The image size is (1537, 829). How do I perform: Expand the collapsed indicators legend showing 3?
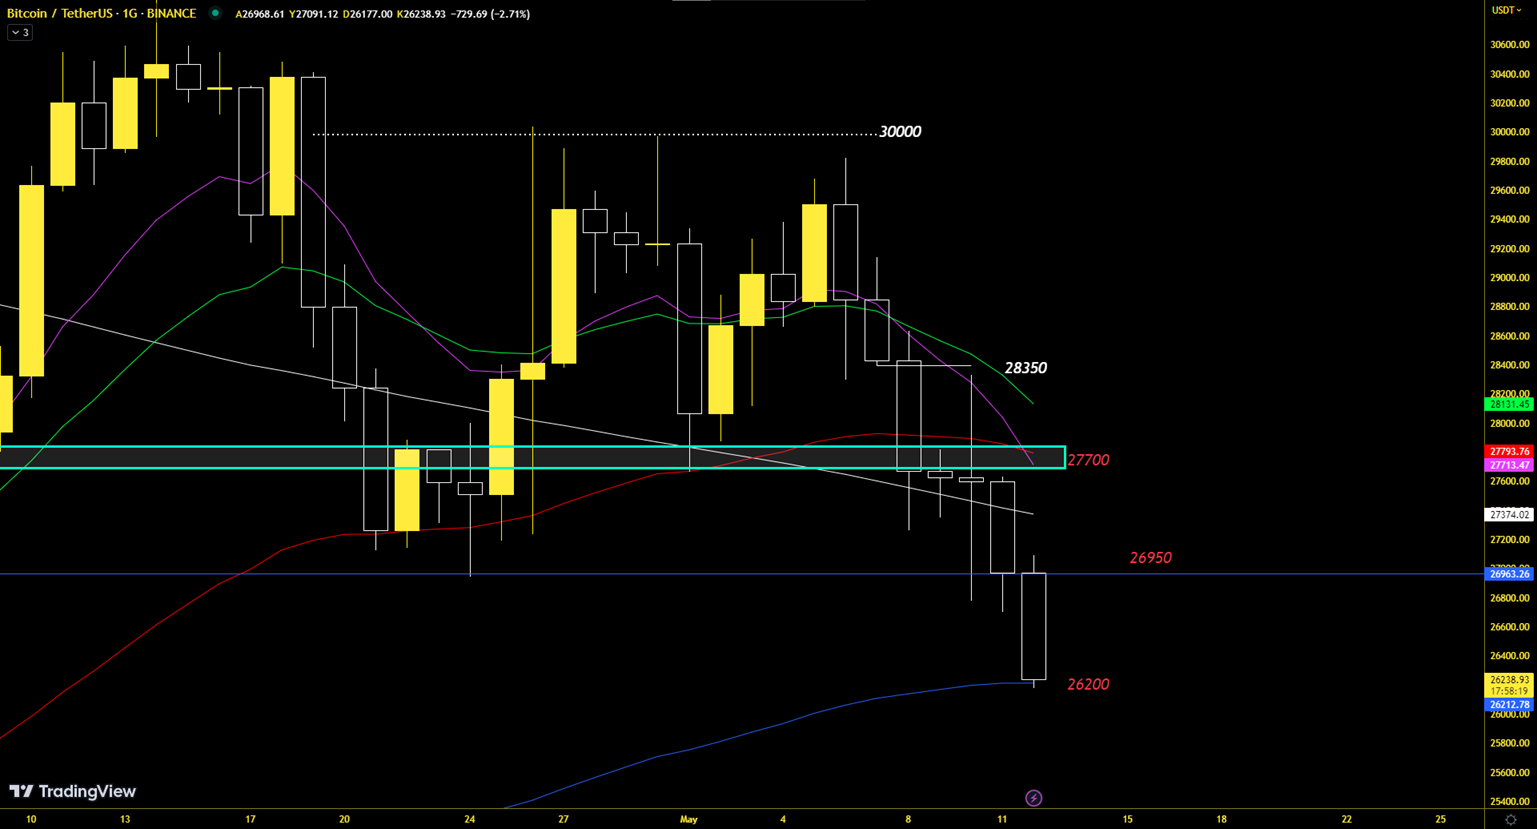pos(20,33)
